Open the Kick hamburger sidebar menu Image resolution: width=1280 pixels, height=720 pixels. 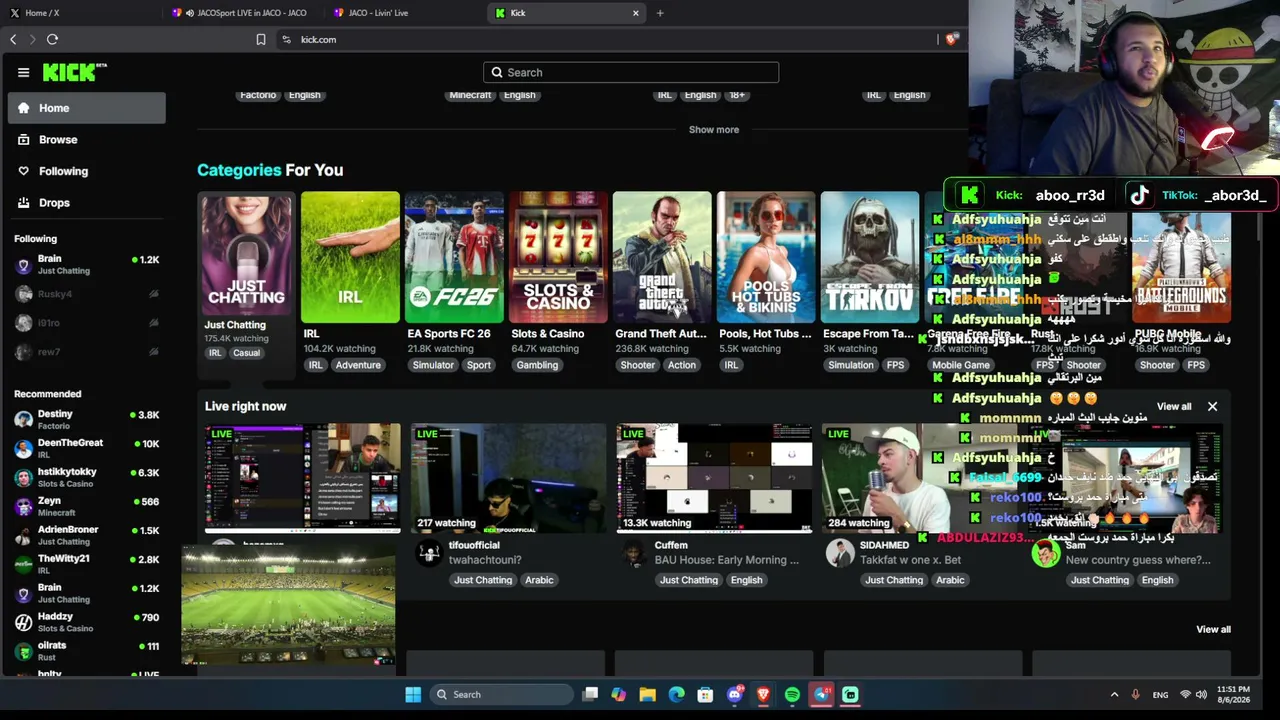23,72
